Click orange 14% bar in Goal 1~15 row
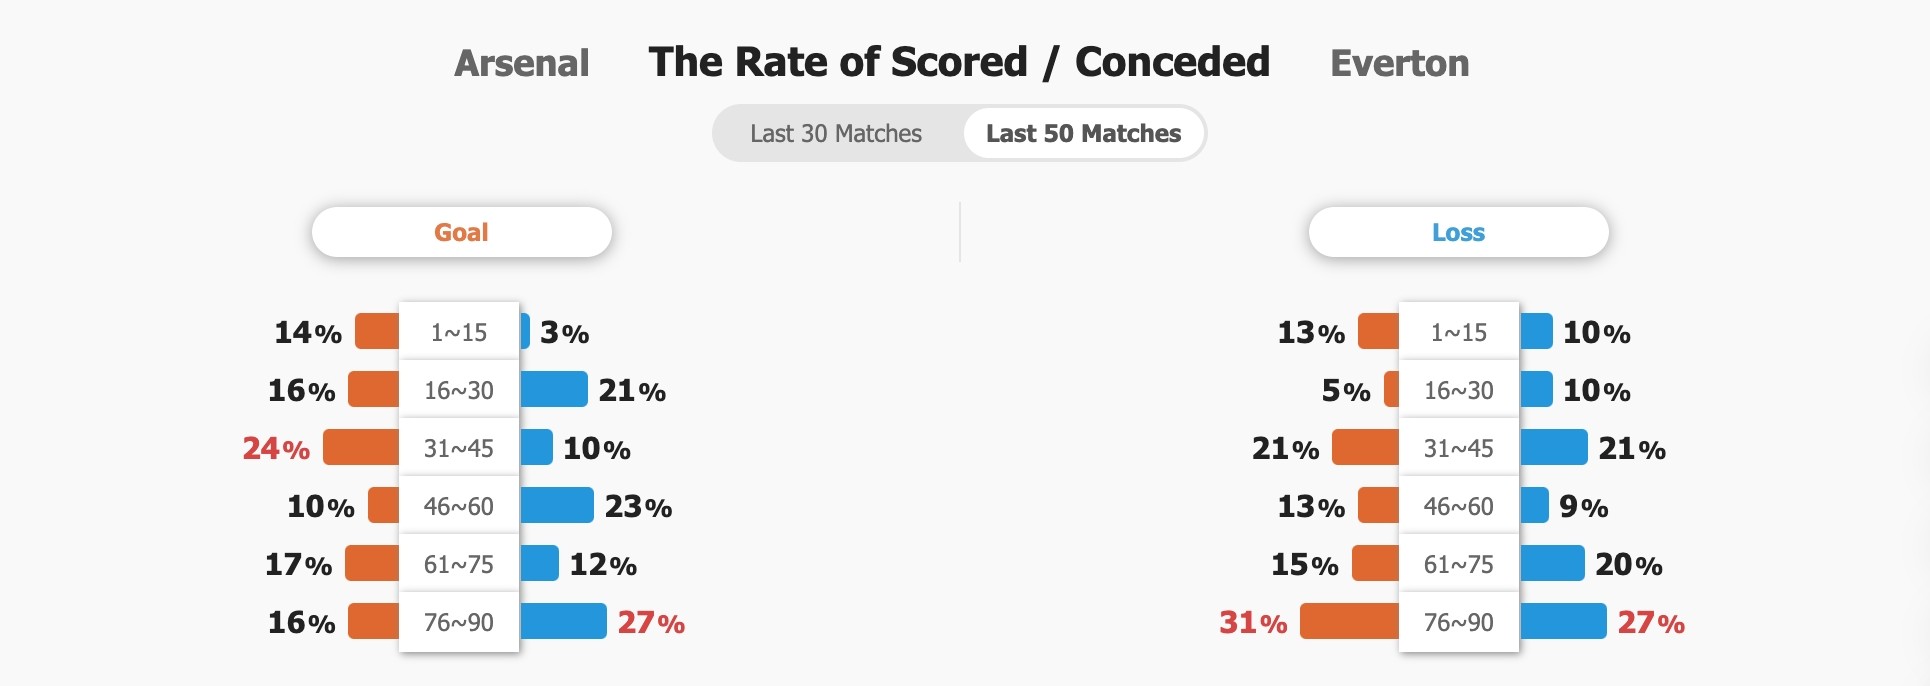The height and width of the screenshot is (686, 1930). click(x=378, y=331)
